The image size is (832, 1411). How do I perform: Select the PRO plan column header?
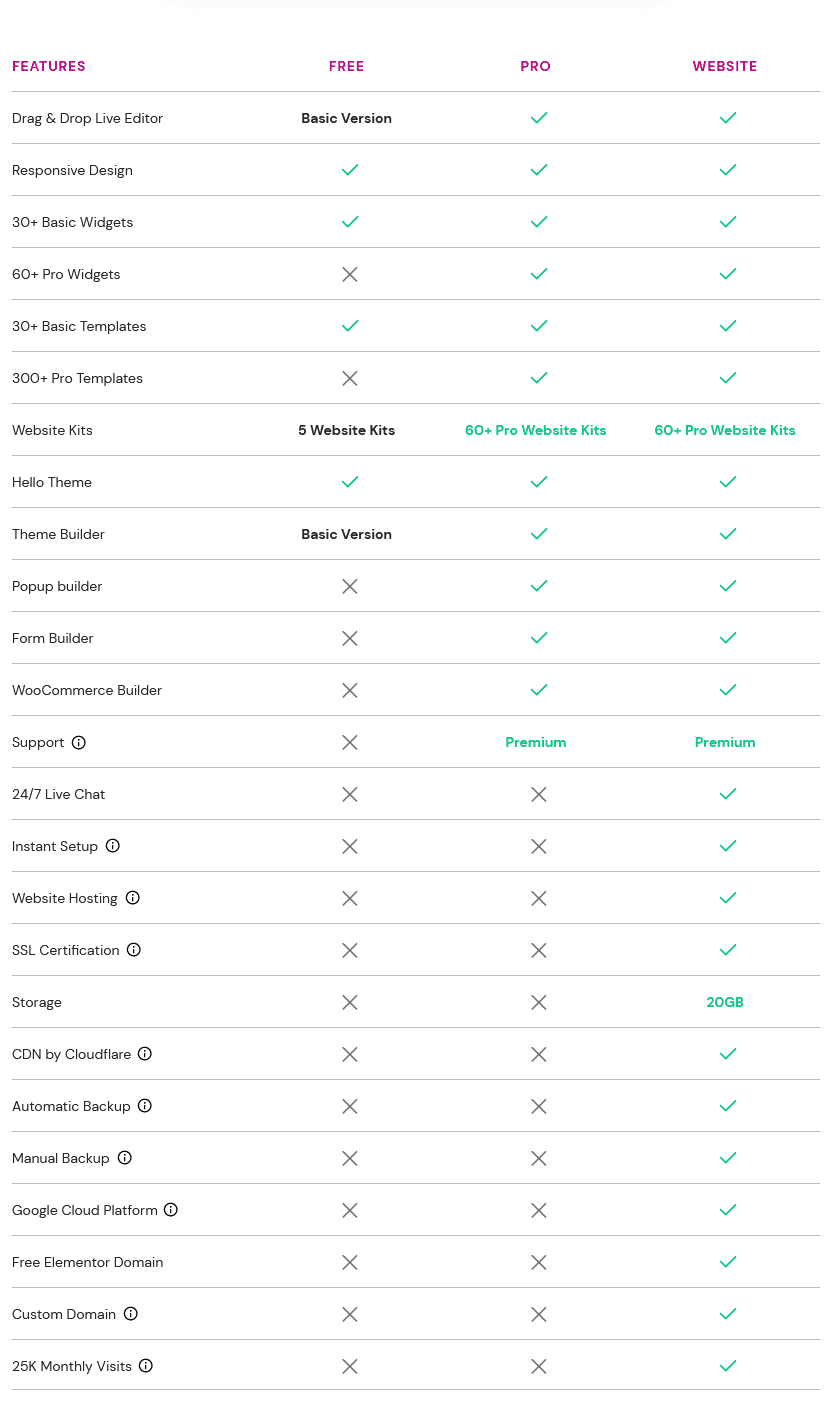tap(536, 66)
